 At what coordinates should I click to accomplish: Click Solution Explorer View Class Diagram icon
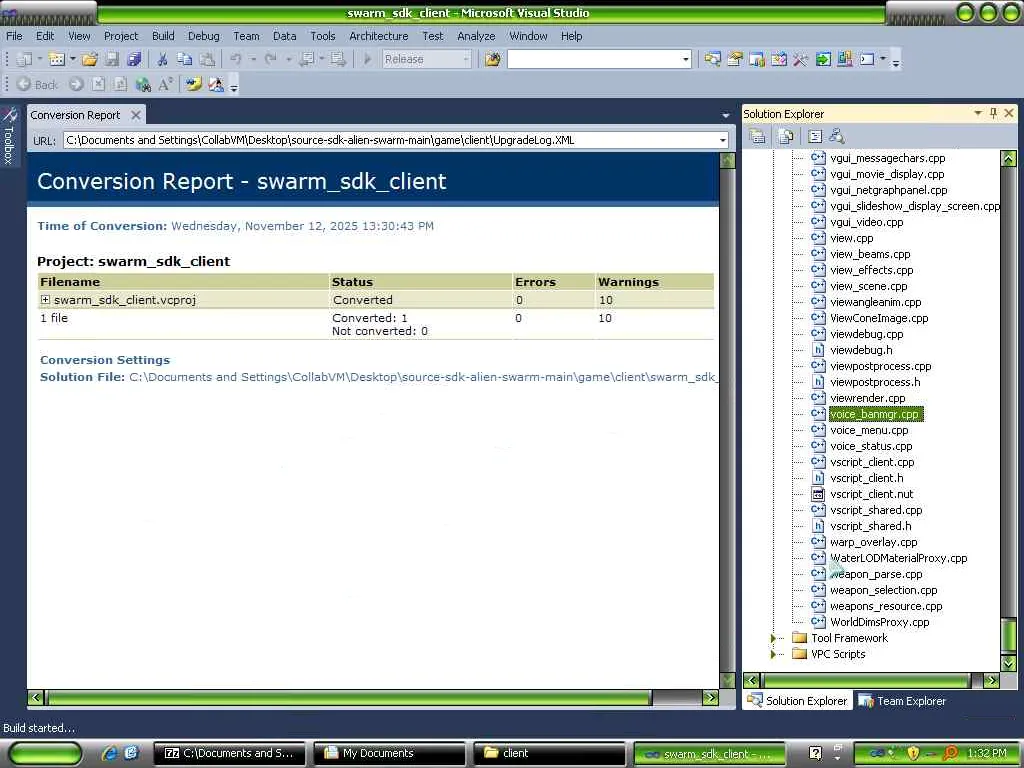tap(837, 136)
